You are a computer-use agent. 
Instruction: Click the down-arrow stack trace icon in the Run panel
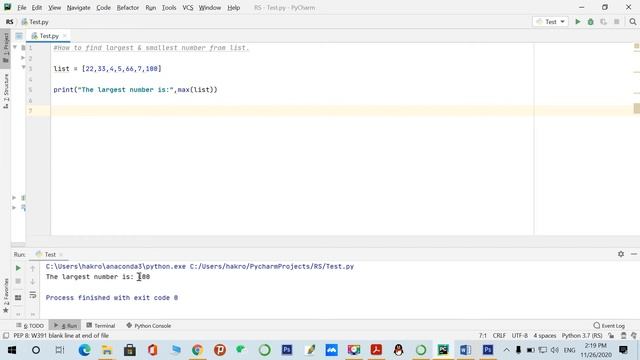coord(33,281)
